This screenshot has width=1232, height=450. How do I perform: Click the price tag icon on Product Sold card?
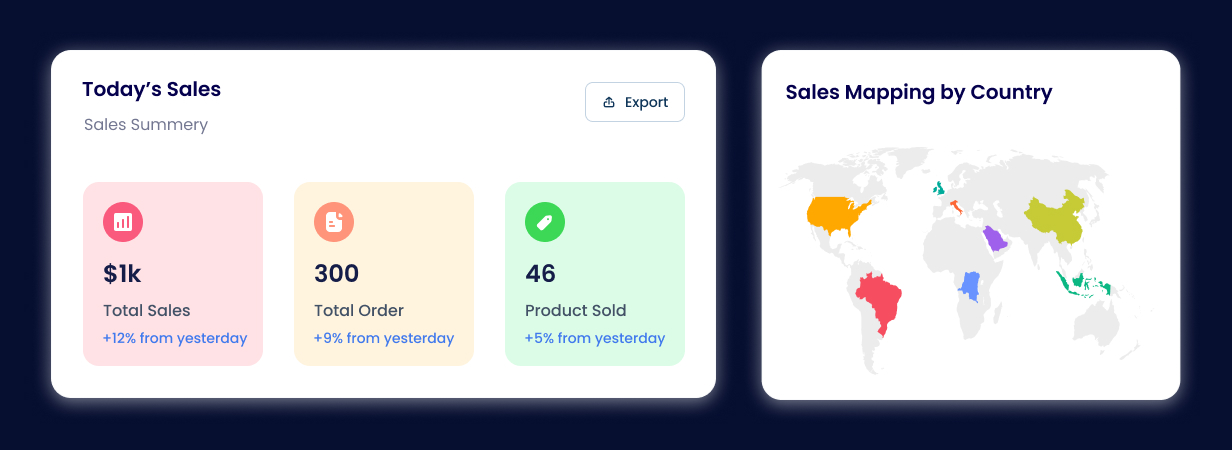coord(545,222)
